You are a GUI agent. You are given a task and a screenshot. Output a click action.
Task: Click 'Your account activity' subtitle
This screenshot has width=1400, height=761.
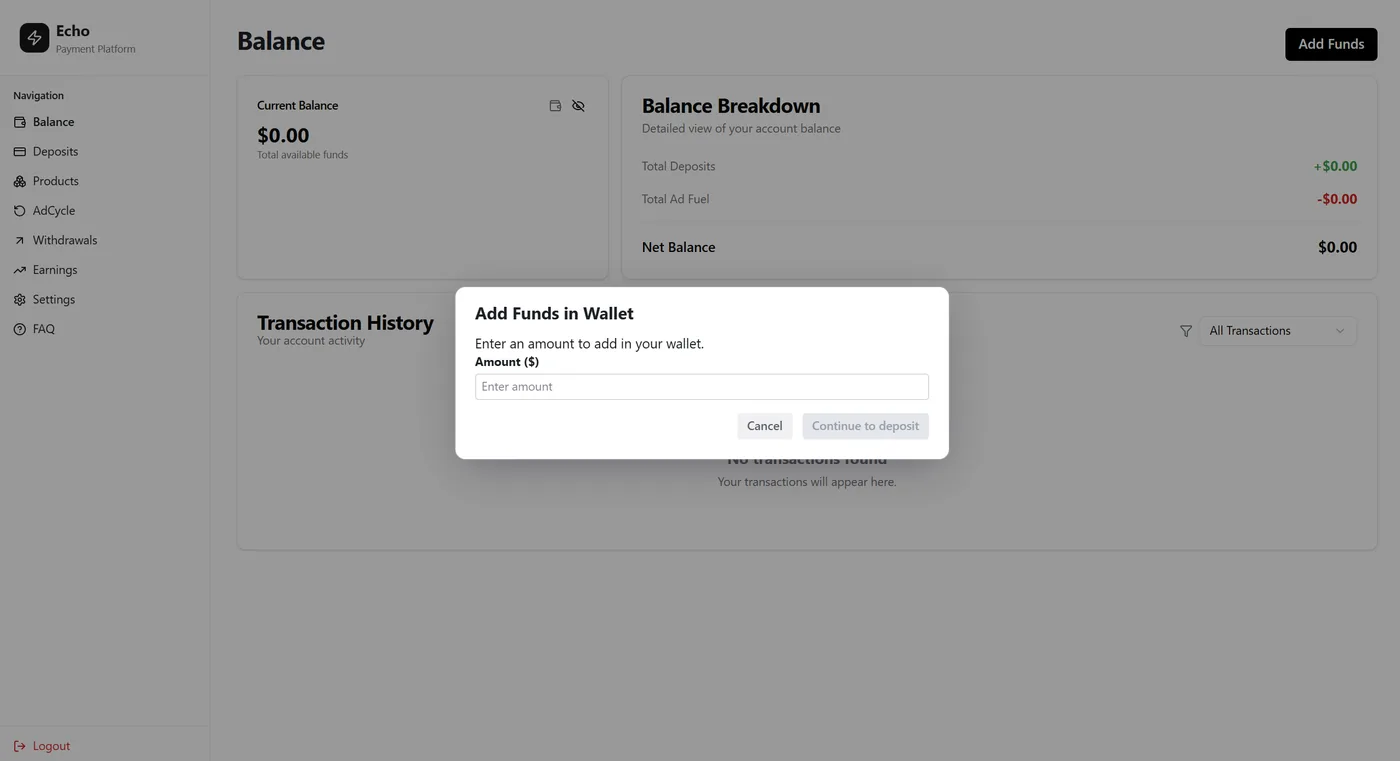coord(311,341)
